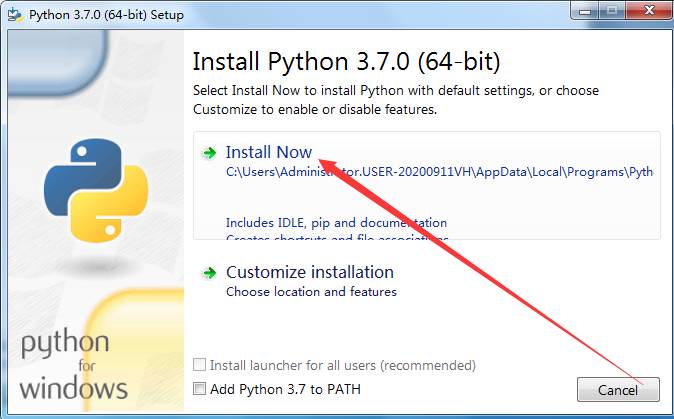Enable the Add Python 3.7 to PATH checkbox
Screen dimensions: 674x419
[200, 389]
